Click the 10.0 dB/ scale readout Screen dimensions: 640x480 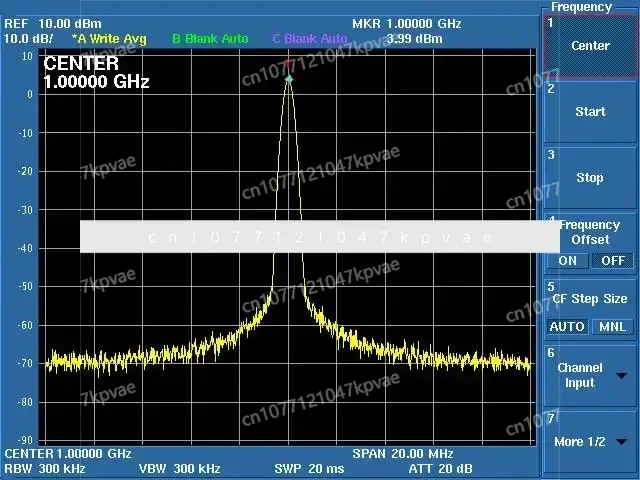[28, 39]
